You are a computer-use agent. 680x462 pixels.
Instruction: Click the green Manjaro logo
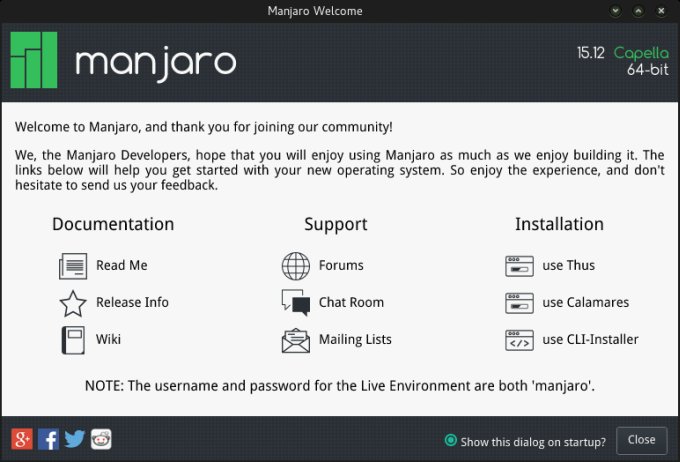[x=34, y=60]
